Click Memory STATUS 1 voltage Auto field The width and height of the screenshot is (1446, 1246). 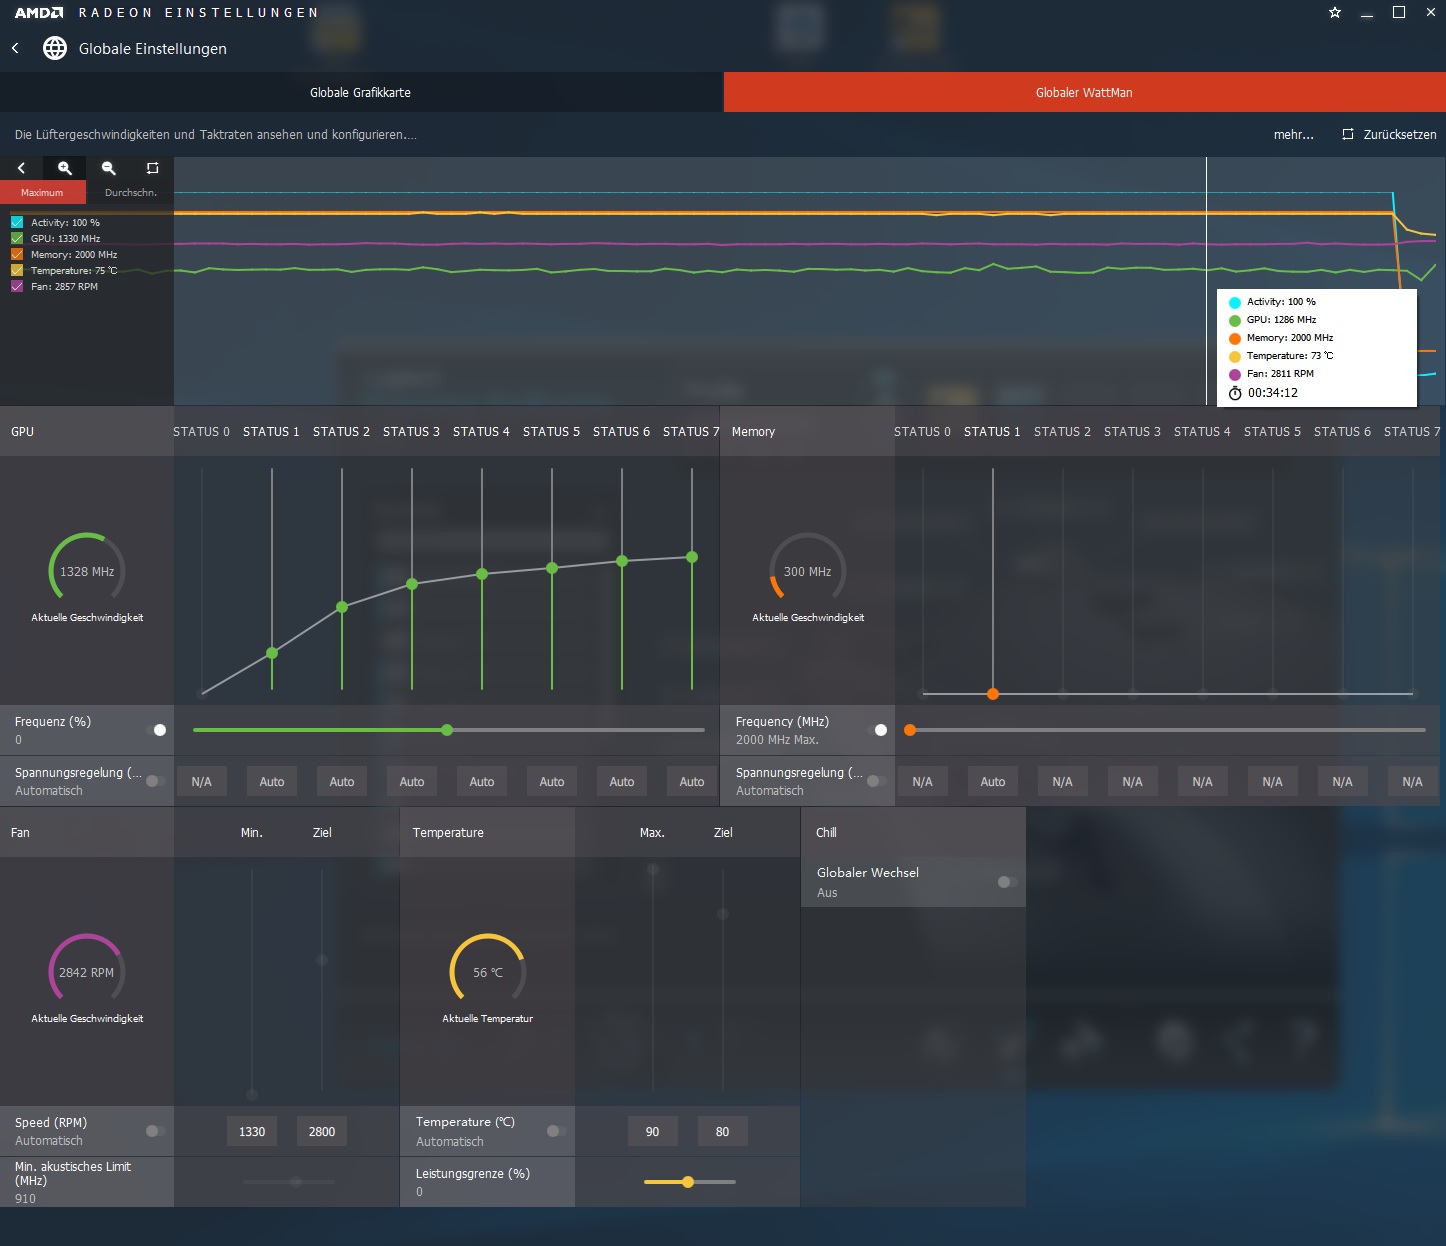pos(993,782)
